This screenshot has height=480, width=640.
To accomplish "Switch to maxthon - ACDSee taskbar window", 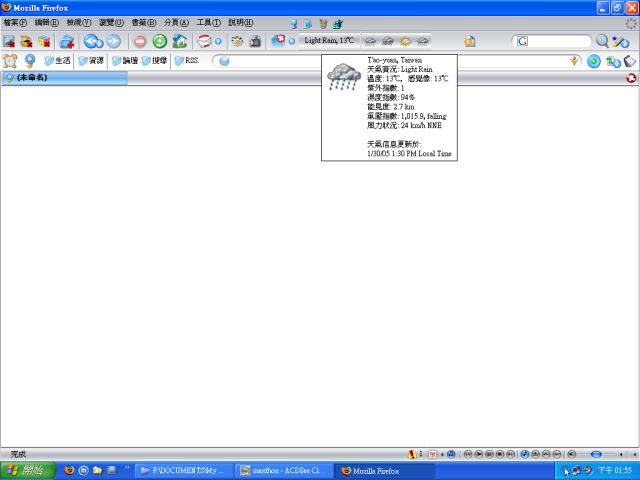I will click(x=283, y=471).
